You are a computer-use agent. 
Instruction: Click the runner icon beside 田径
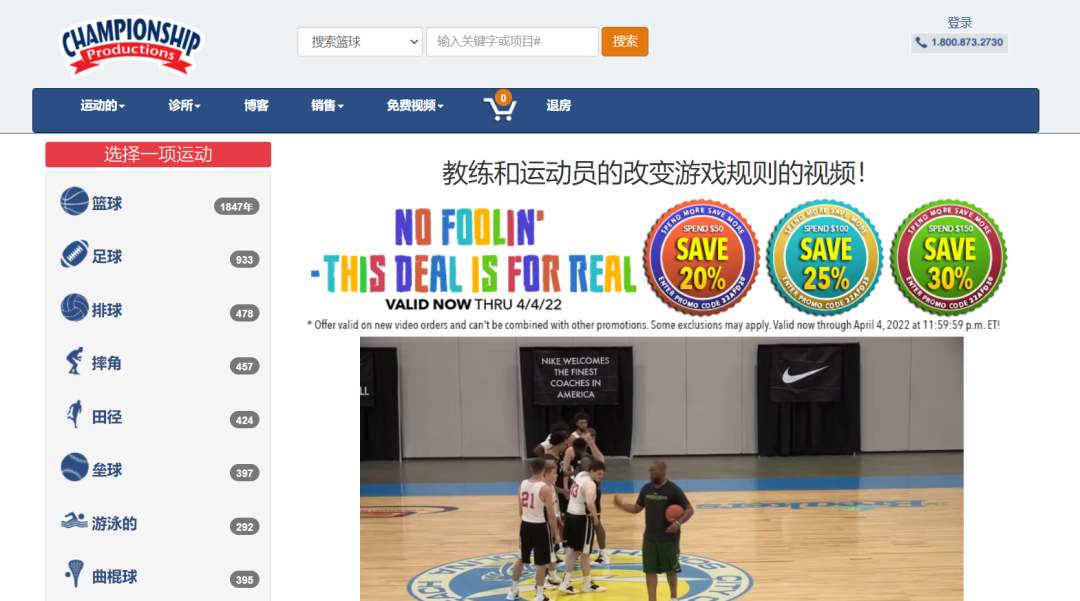(x=74, y=415)
